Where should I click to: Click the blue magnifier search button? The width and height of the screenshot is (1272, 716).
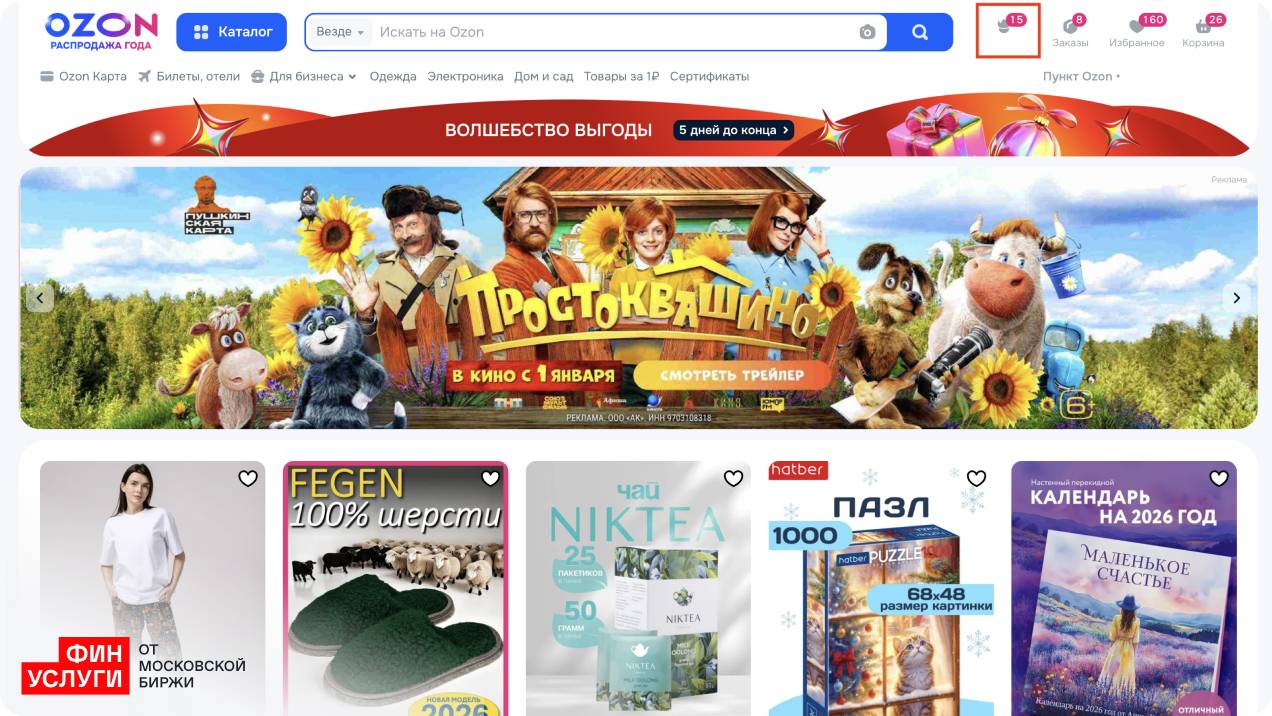click(920, 32)
